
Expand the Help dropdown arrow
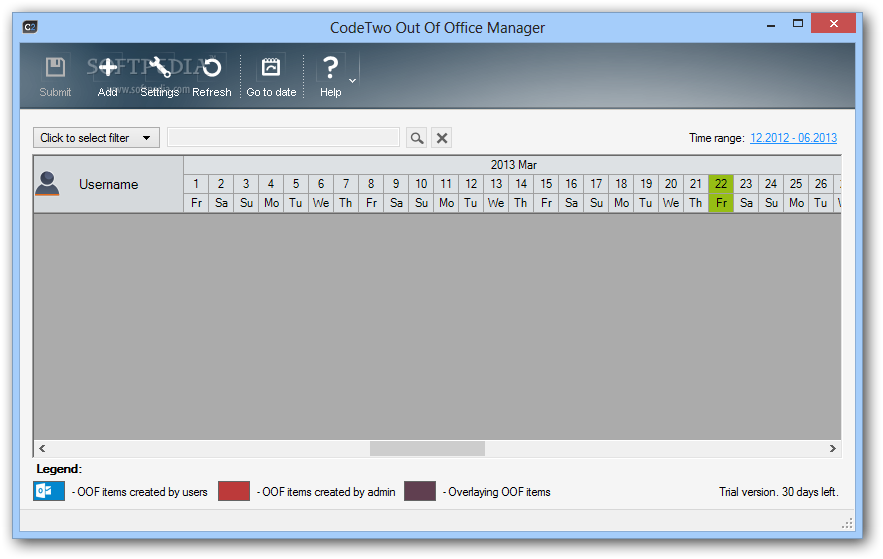pyautogui.click(x=353, y=81)
